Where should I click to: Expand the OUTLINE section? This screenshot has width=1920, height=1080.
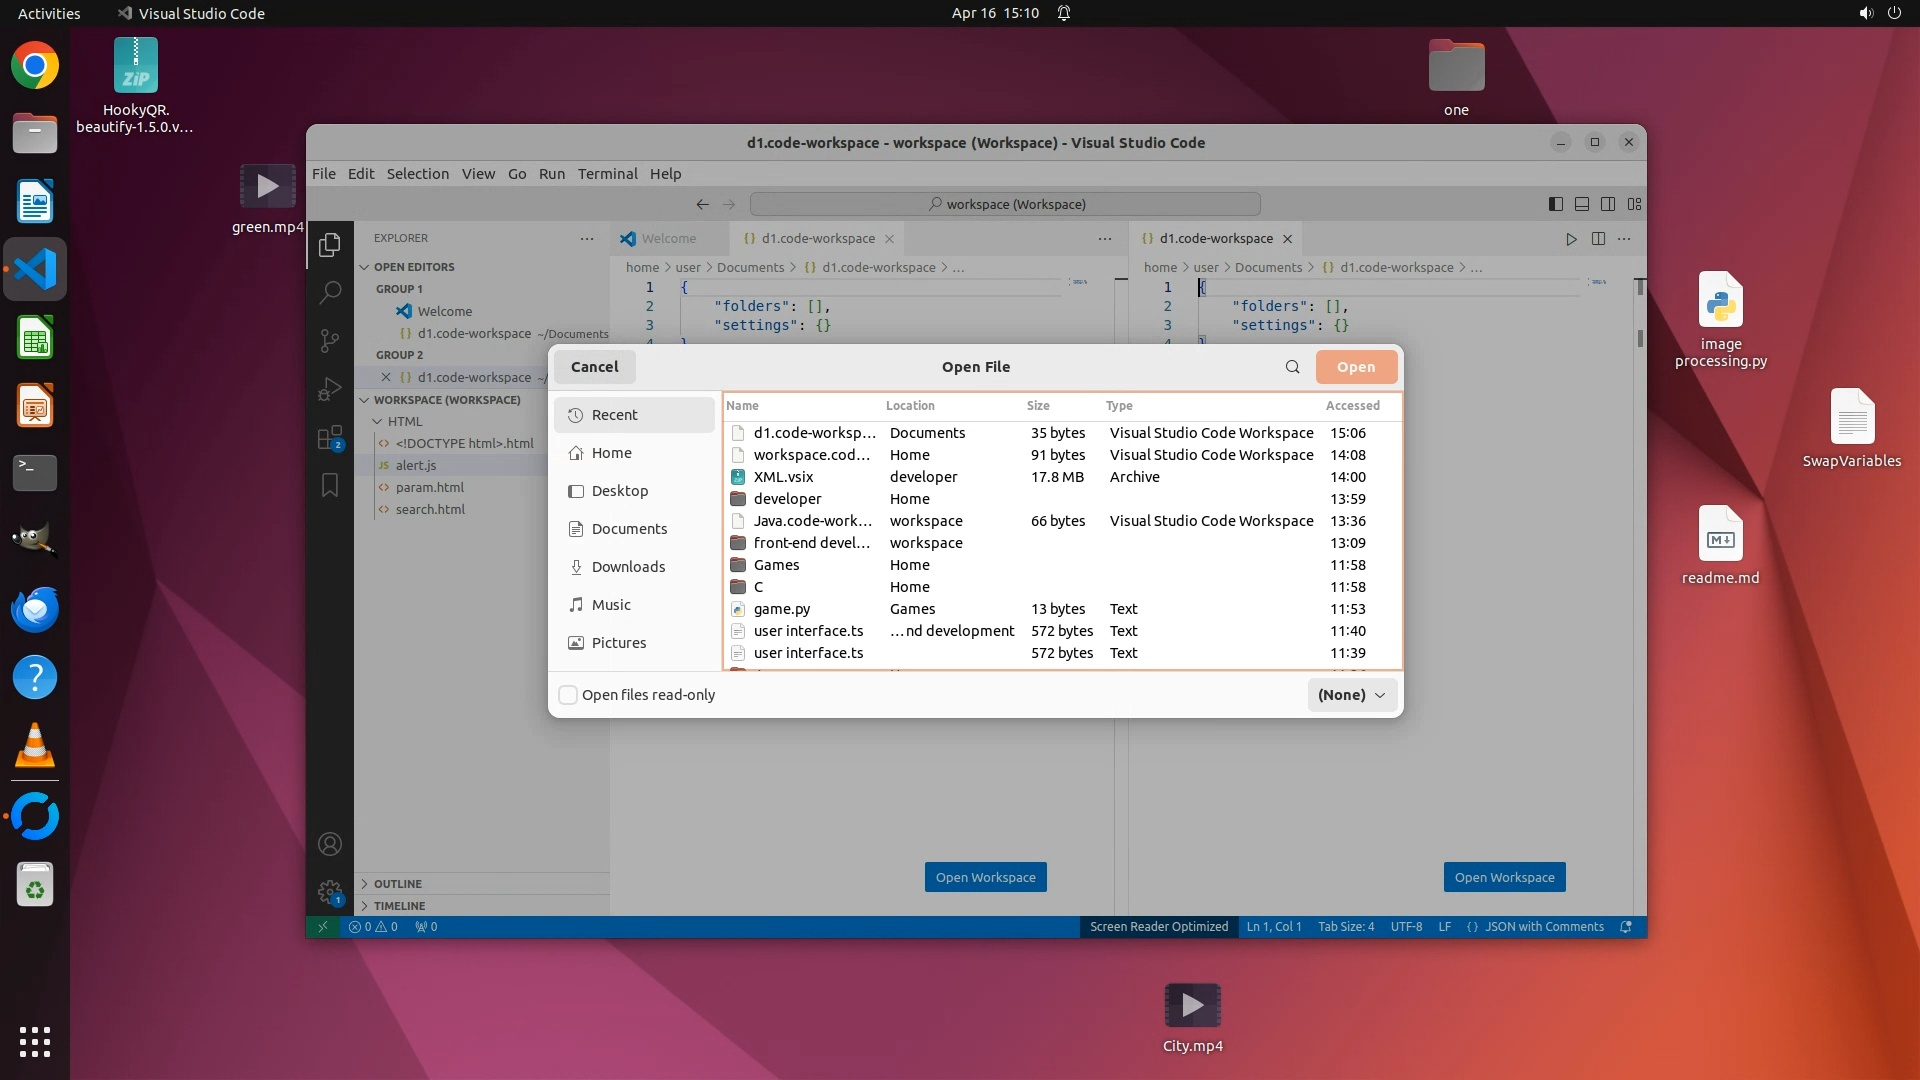397,884
